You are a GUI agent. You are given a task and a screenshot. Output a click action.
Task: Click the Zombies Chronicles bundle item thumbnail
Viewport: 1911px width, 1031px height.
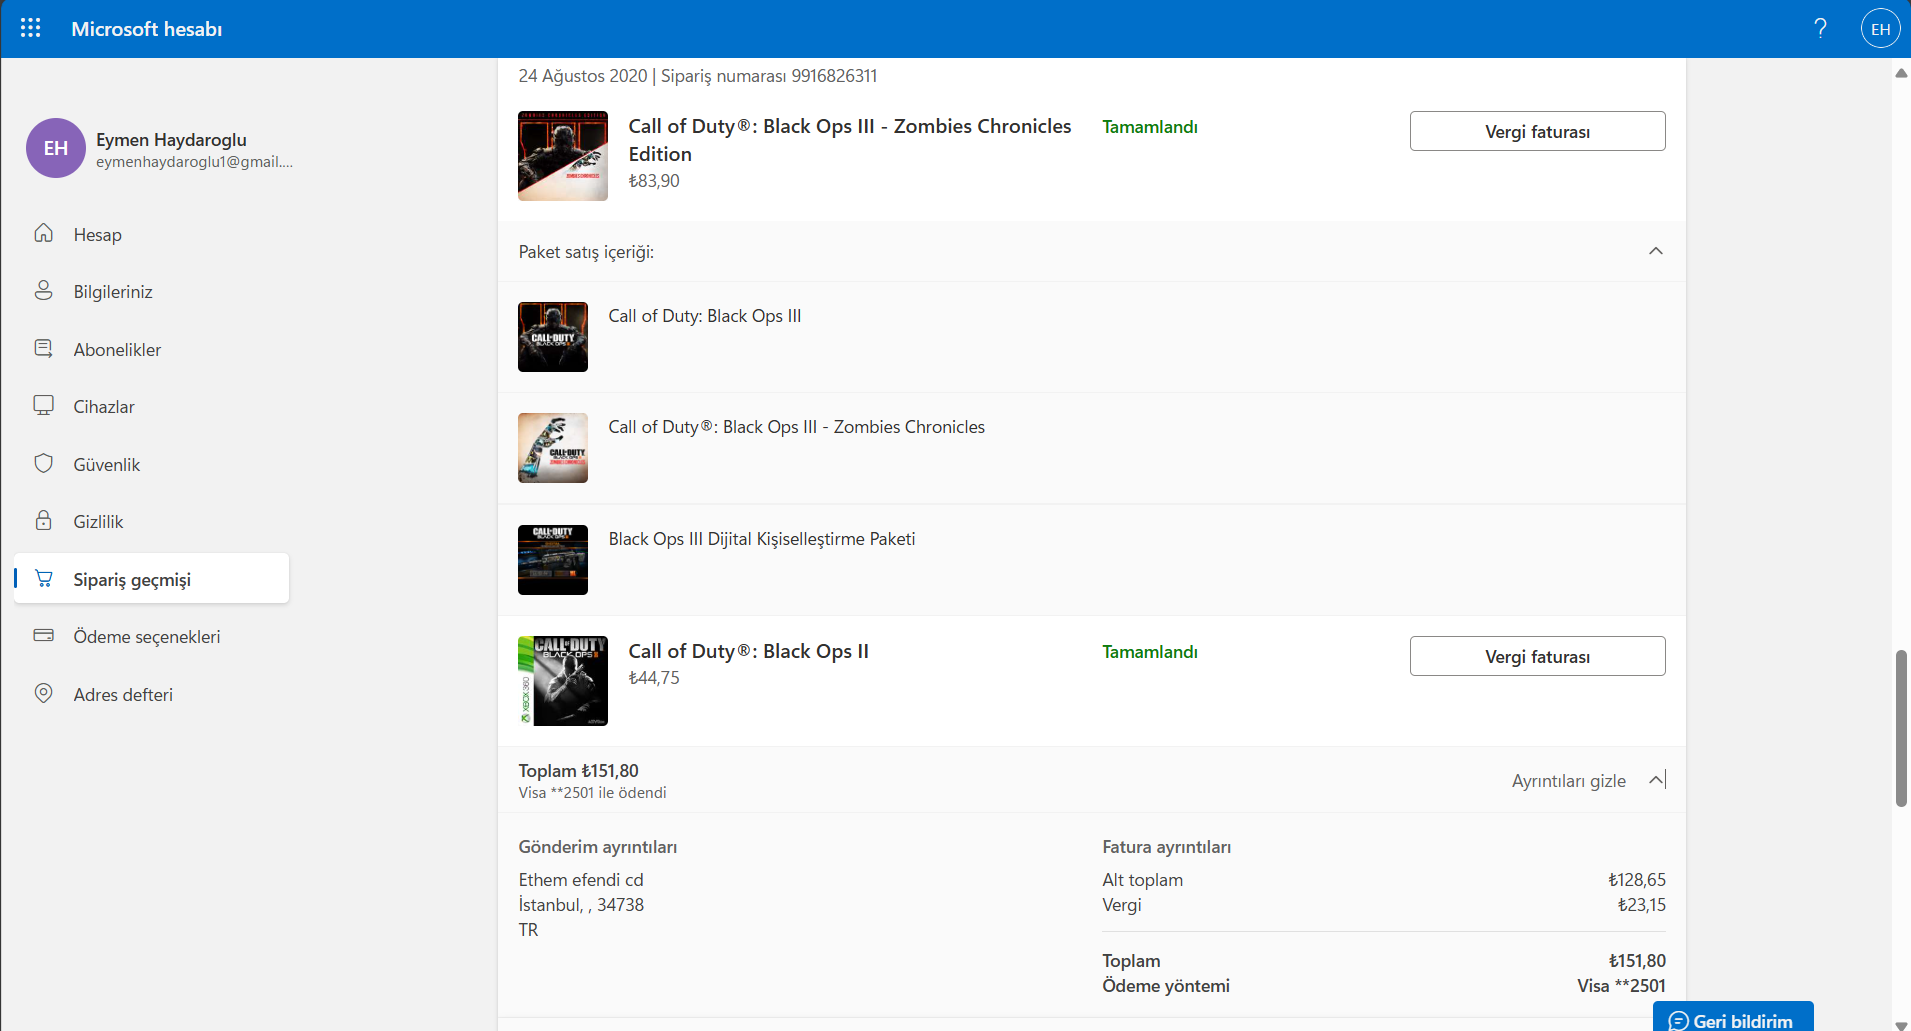click(x=553, y=448)
